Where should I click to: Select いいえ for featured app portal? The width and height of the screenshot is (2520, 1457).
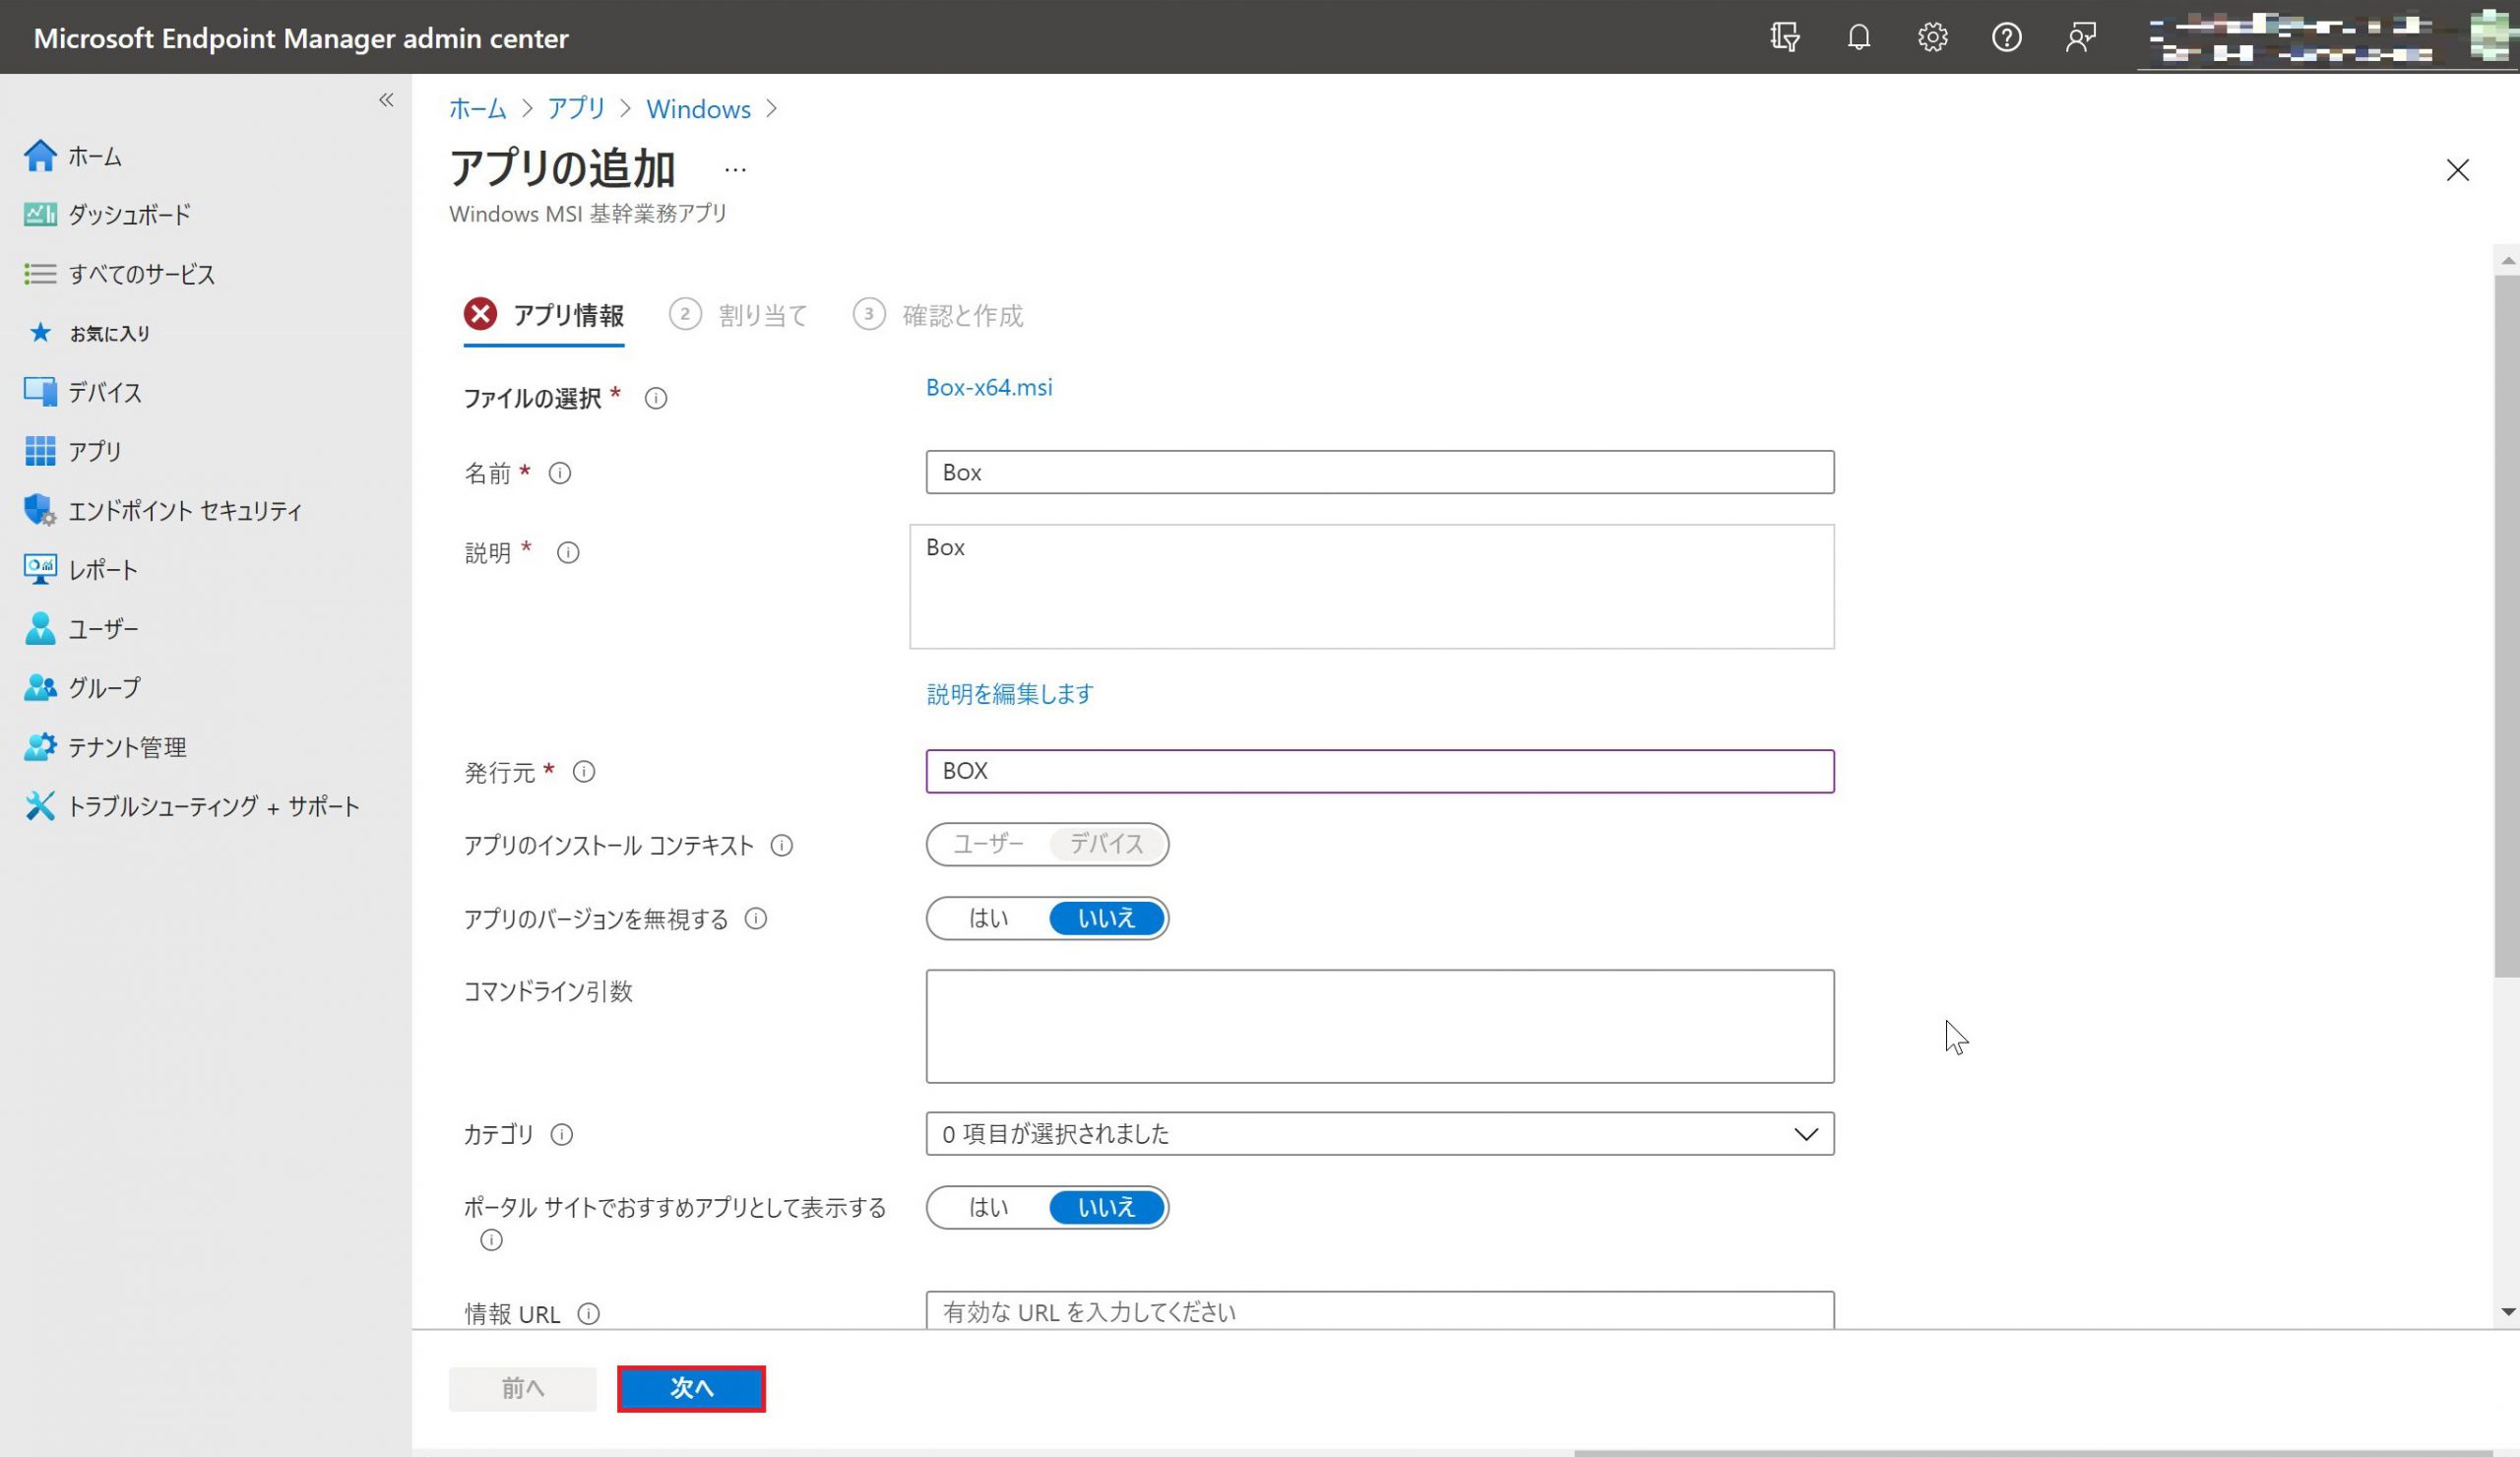1106,1207
